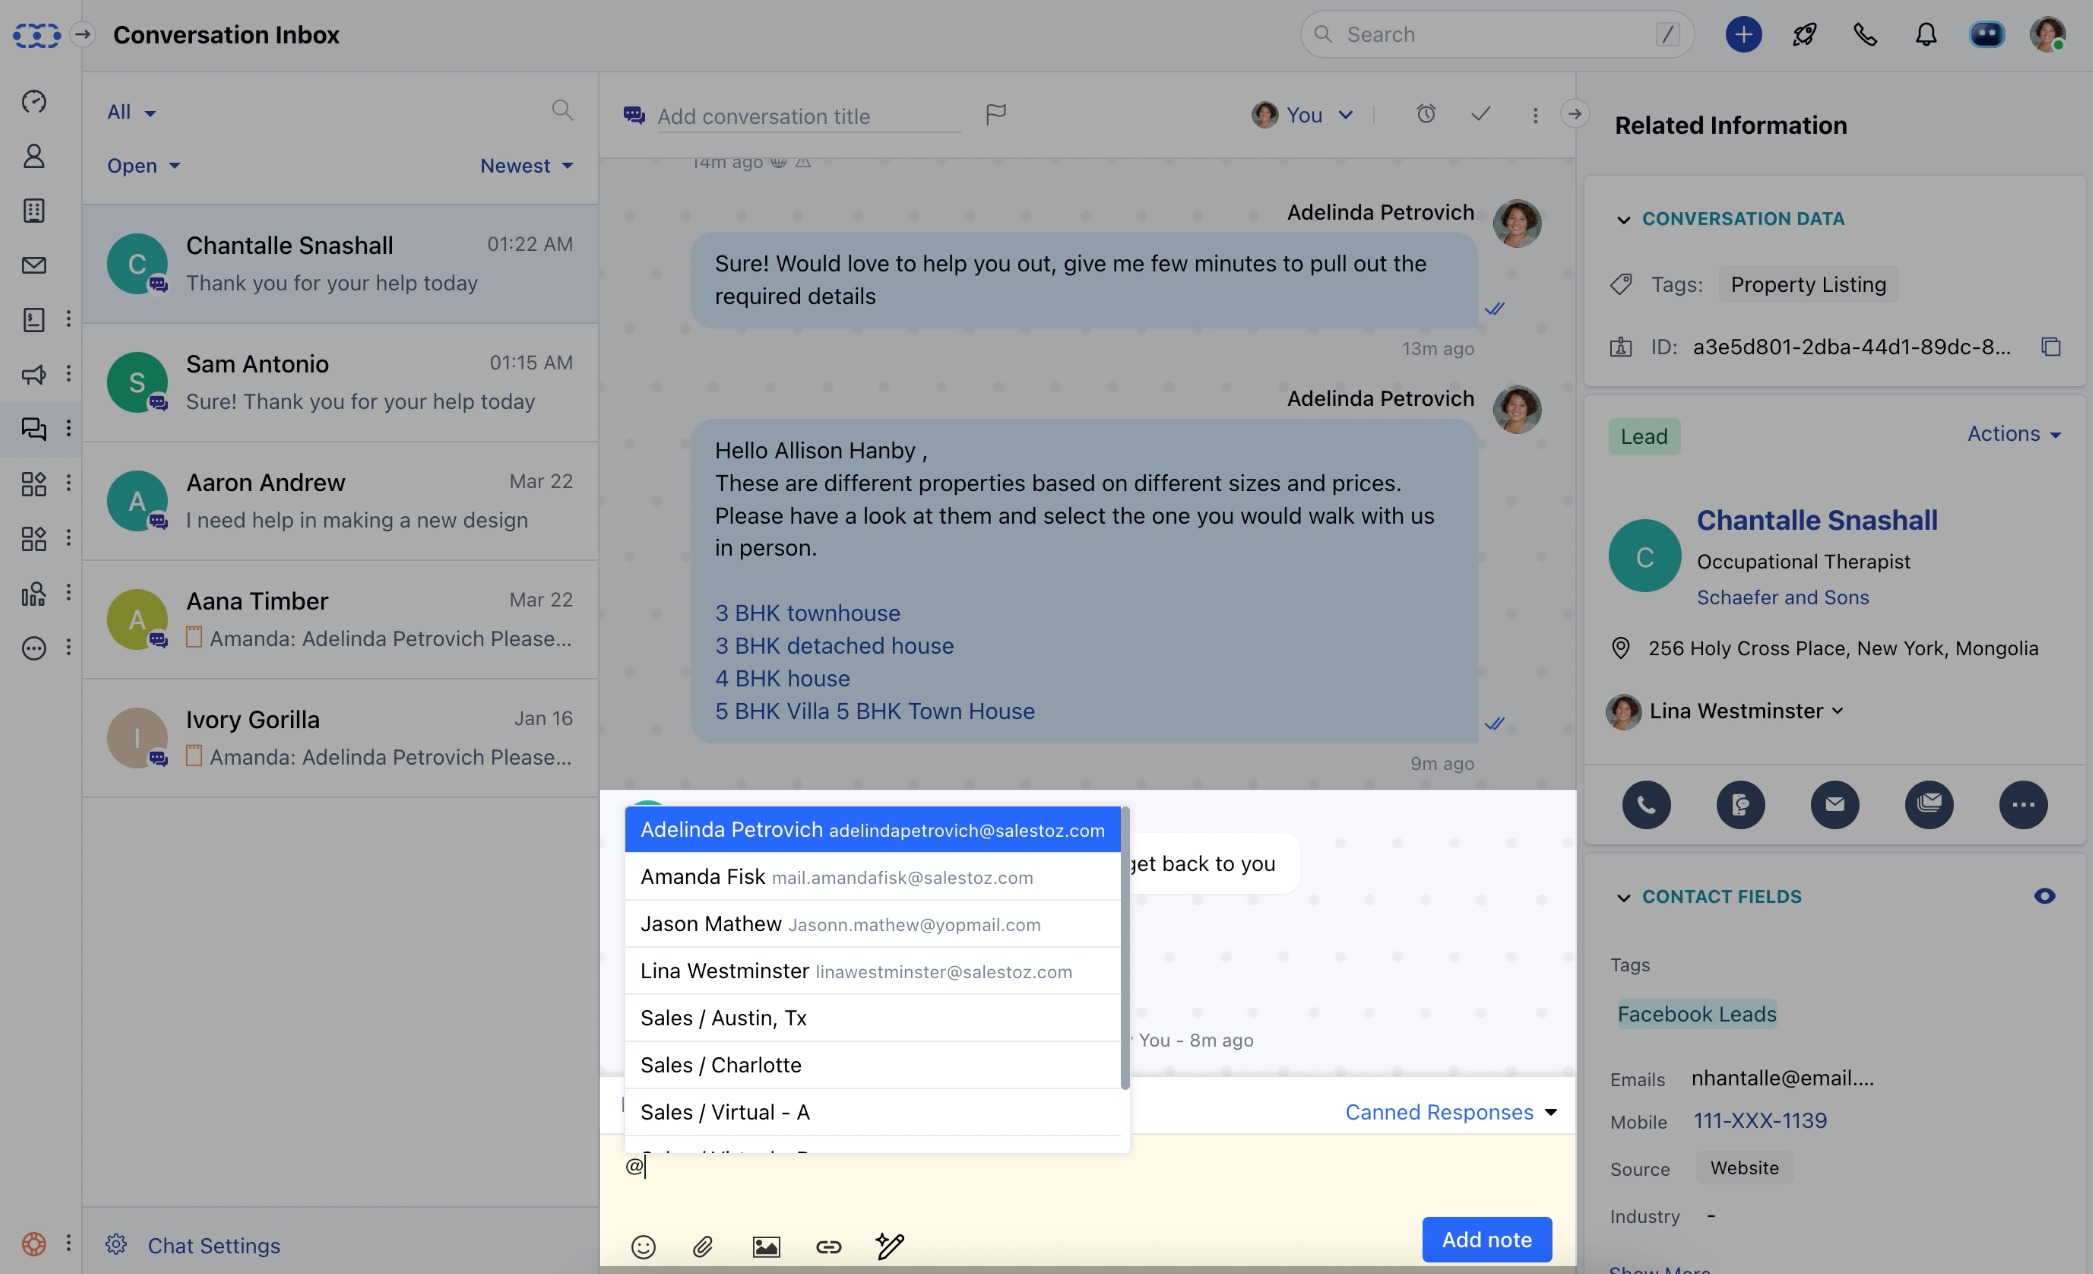Open the 3 BHK townhouse link
2093x1274 pixels.
(x=807, y=612)
